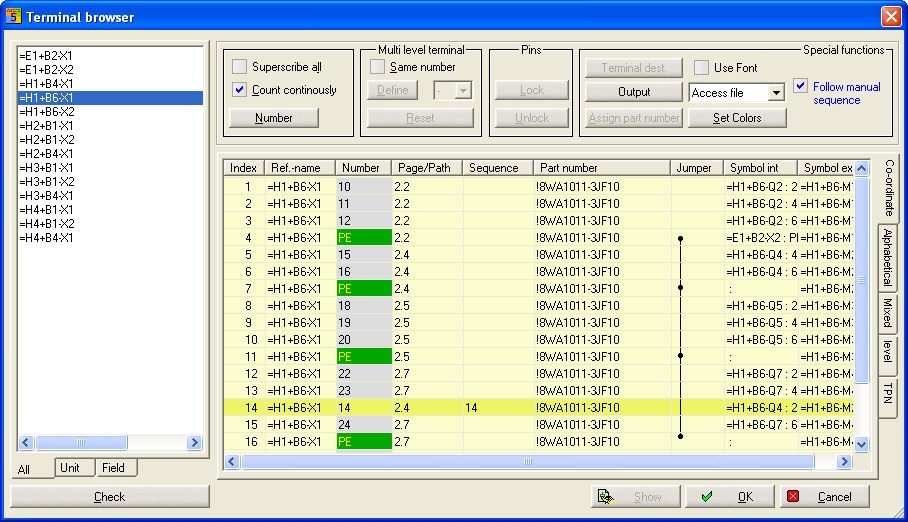Click the Unlock pins button
Image resolution: width=908 pixels, height=522 pixels.
click(x=532, y=118)
